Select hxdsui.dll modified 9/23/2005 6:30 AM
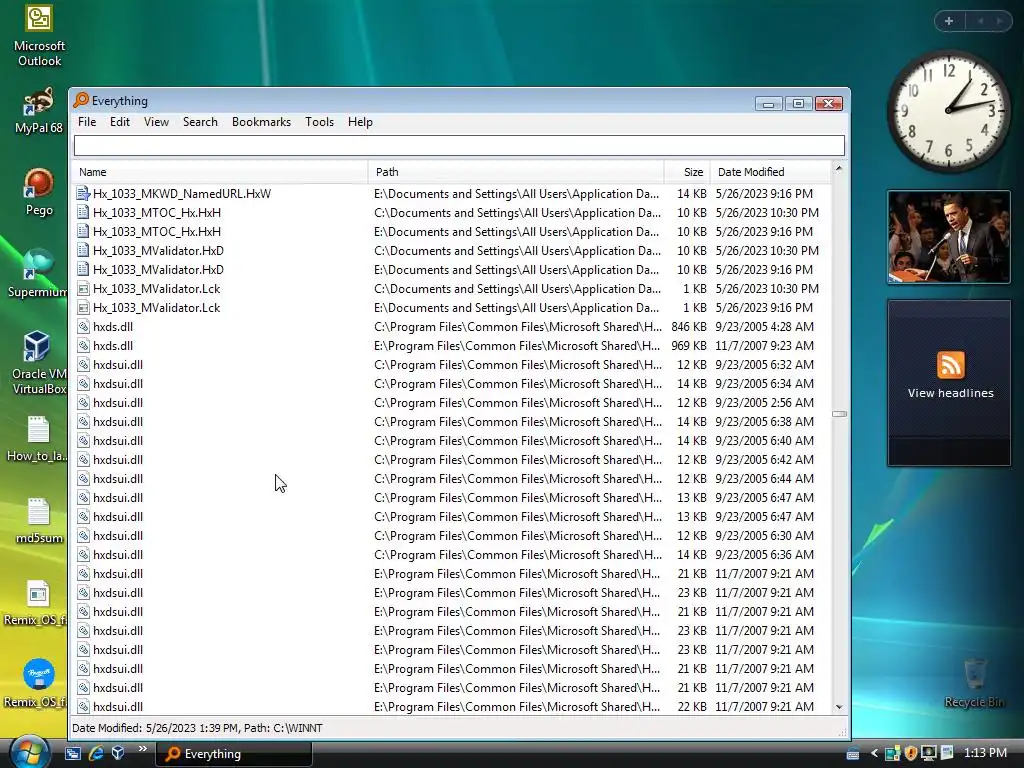Image resolution: width=1024 pixels, height=768 pixels. [x=118, y=536]
